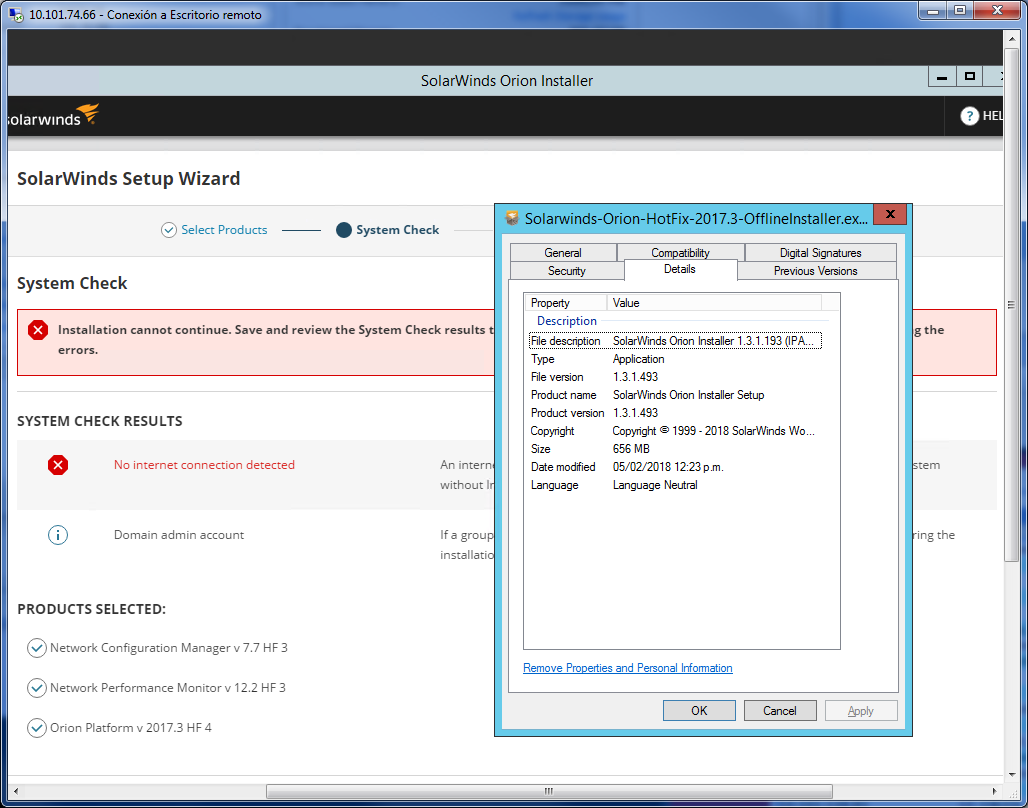Click the horizontal scrollbar thumb at bottom
This screenshot has height=808, width=1028.
click(x=549, y=792)
